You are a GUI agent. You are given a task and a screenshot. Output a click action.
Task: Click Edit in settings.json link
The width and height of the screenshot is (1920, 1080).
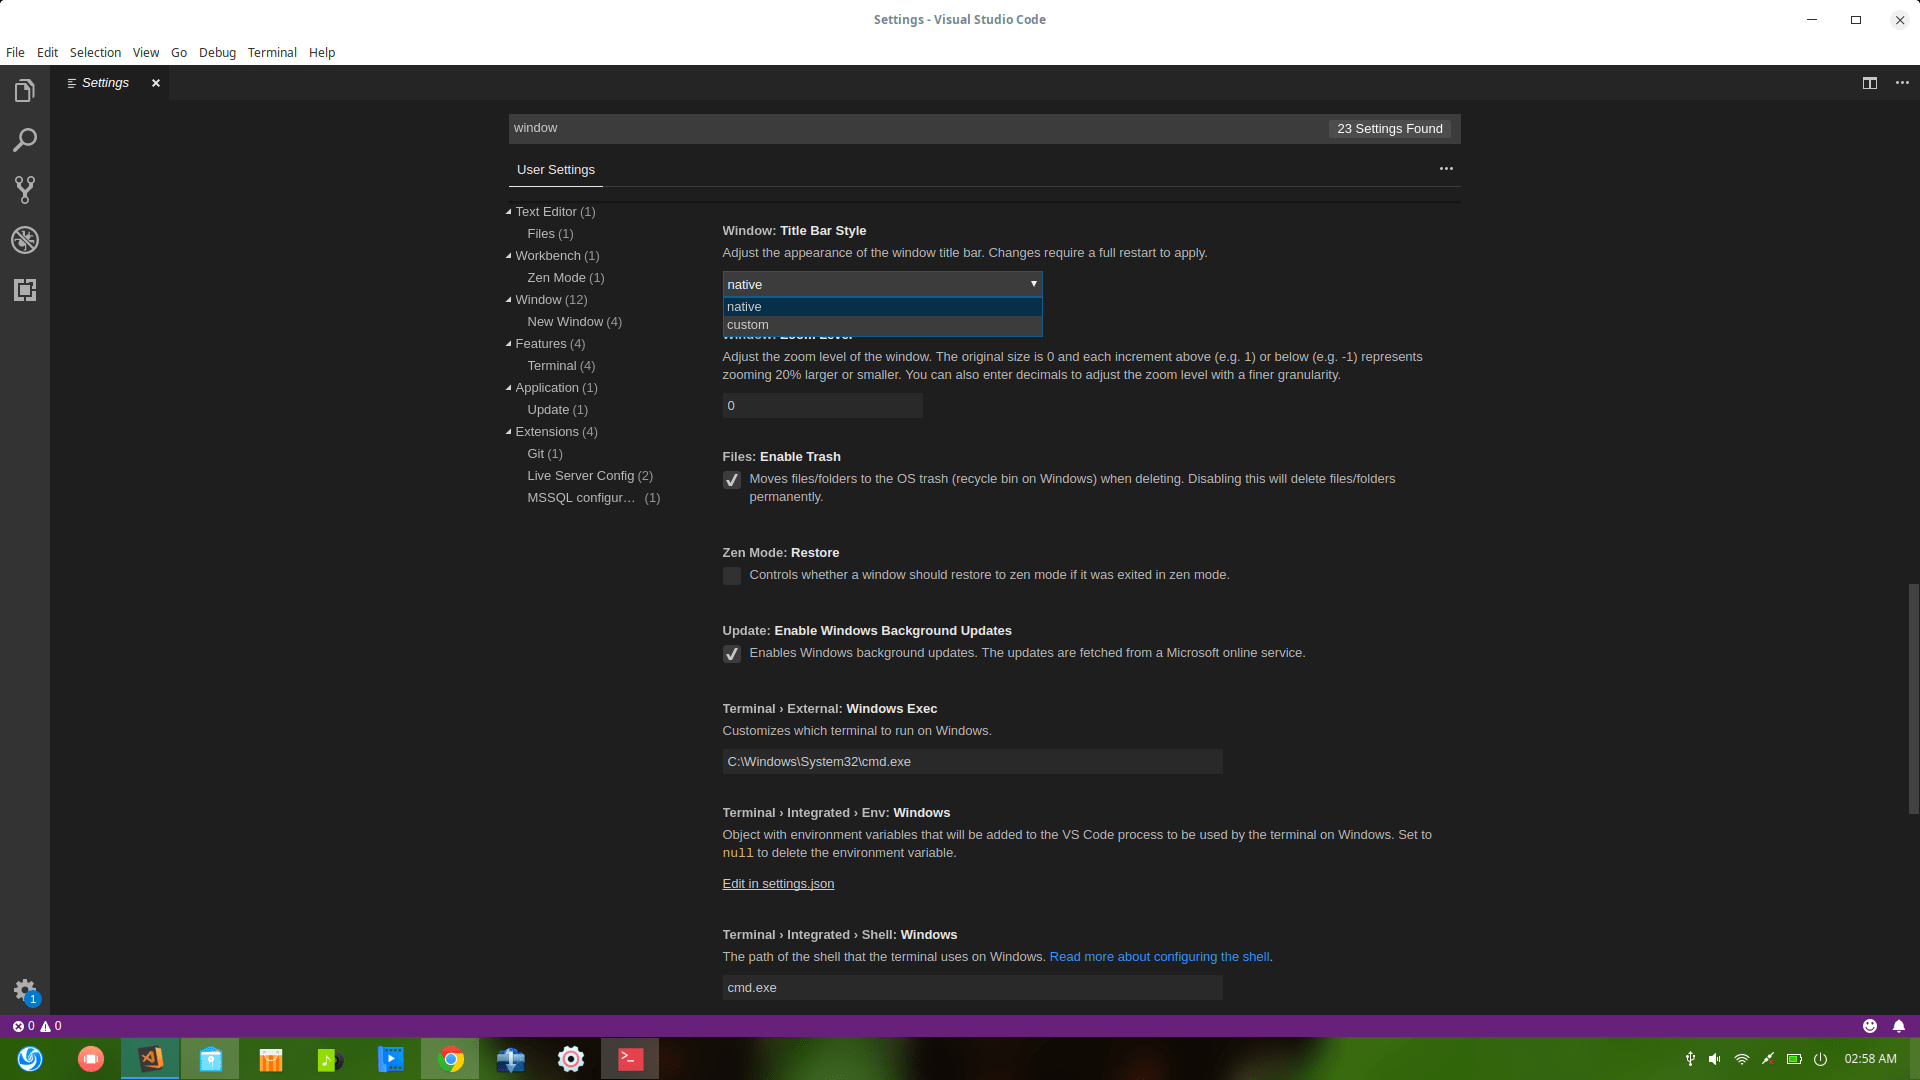pyautogui.click(x=777, y=883)
